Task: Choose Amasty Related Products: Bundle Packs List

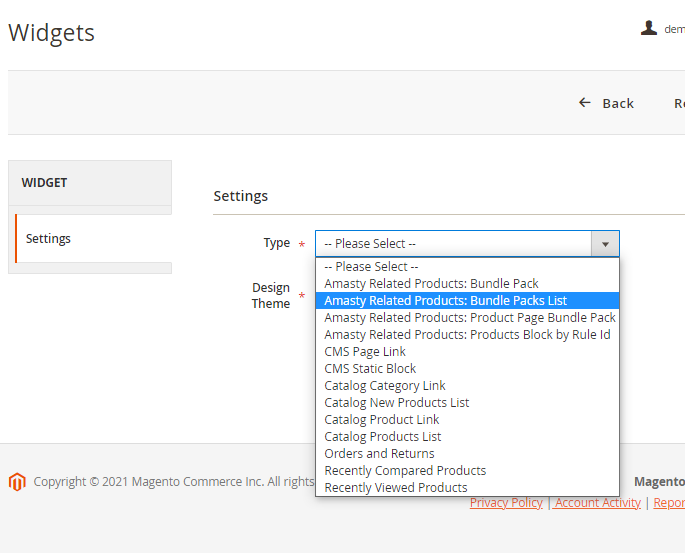Action: 467,301
